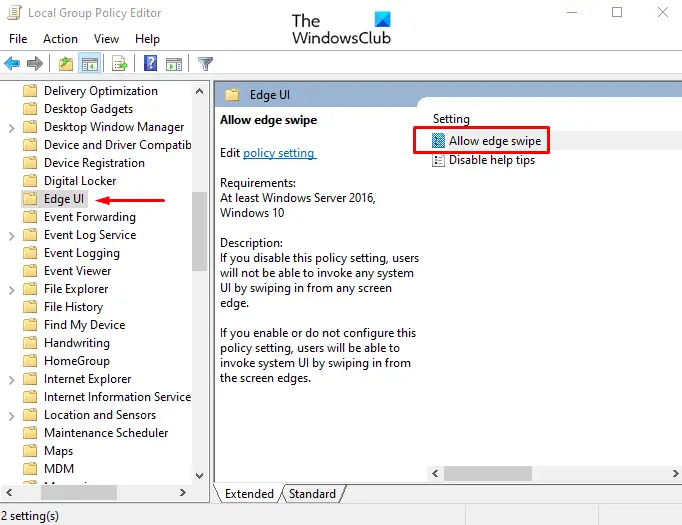Image resolution: width=682 pixels, height=525 pixels.
Task: Click the Edge UI folder icon in header
Action: 232,95
